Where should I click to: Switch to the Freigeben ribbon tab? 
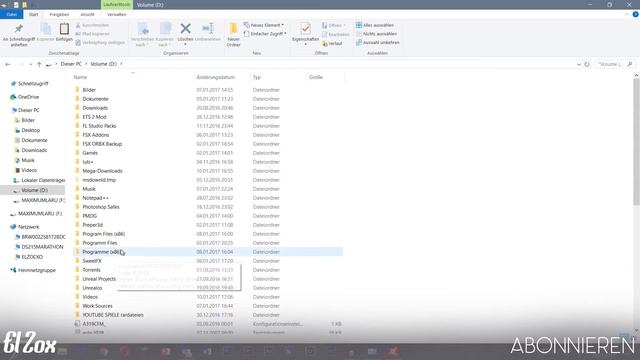click(x=59, y=14)
